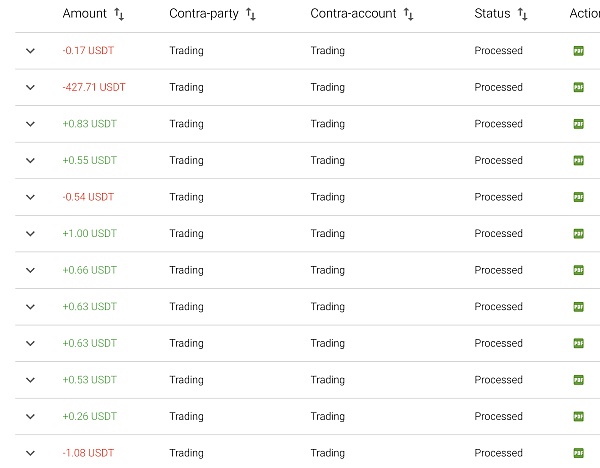Image resolution: width=600 pixels, height=468 pixels.
Task: Expand the +1.00 USDT transaction details
Action: tap(30, 233)
